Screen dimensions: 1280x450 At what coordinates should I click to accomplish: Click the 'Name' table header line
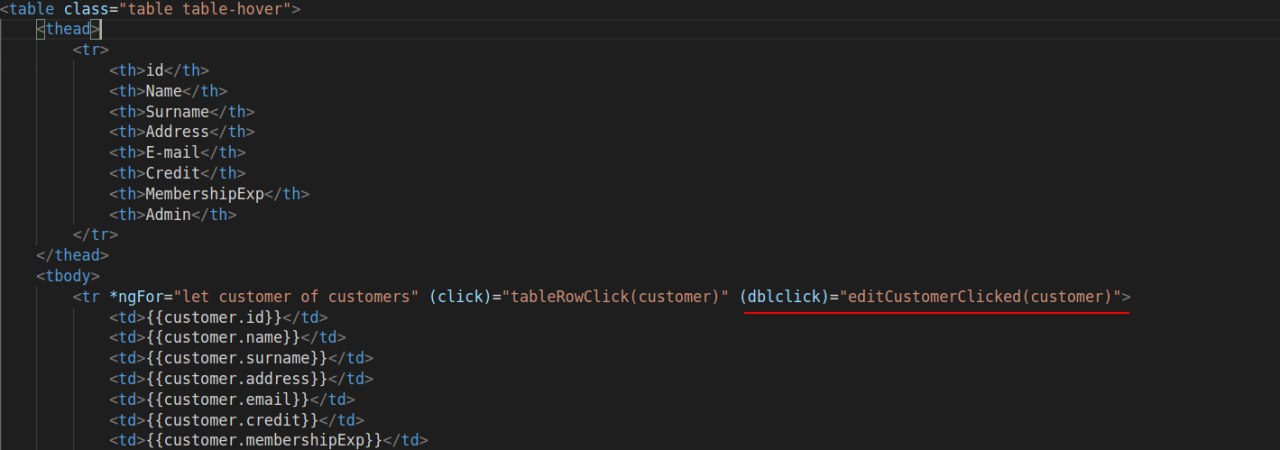tap(168, 91)
